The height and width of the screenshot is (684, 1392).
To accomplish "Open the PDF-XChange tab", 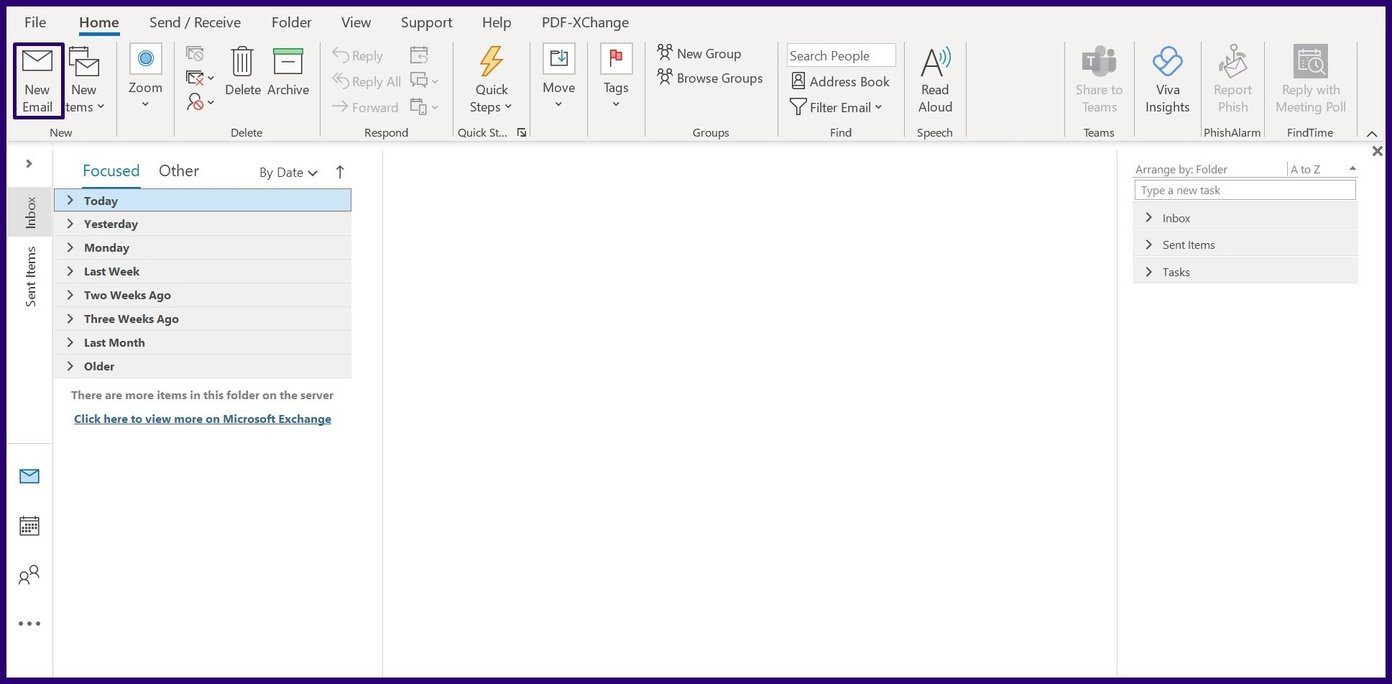I will coord(585,22).
